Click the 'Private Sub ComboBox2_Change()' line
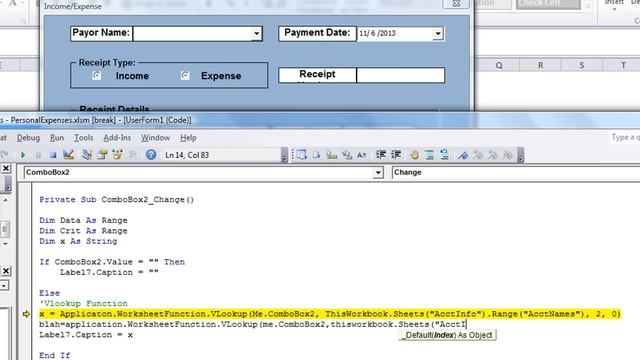Viewport: 640px width, 360px height. (x=117, y=200)
